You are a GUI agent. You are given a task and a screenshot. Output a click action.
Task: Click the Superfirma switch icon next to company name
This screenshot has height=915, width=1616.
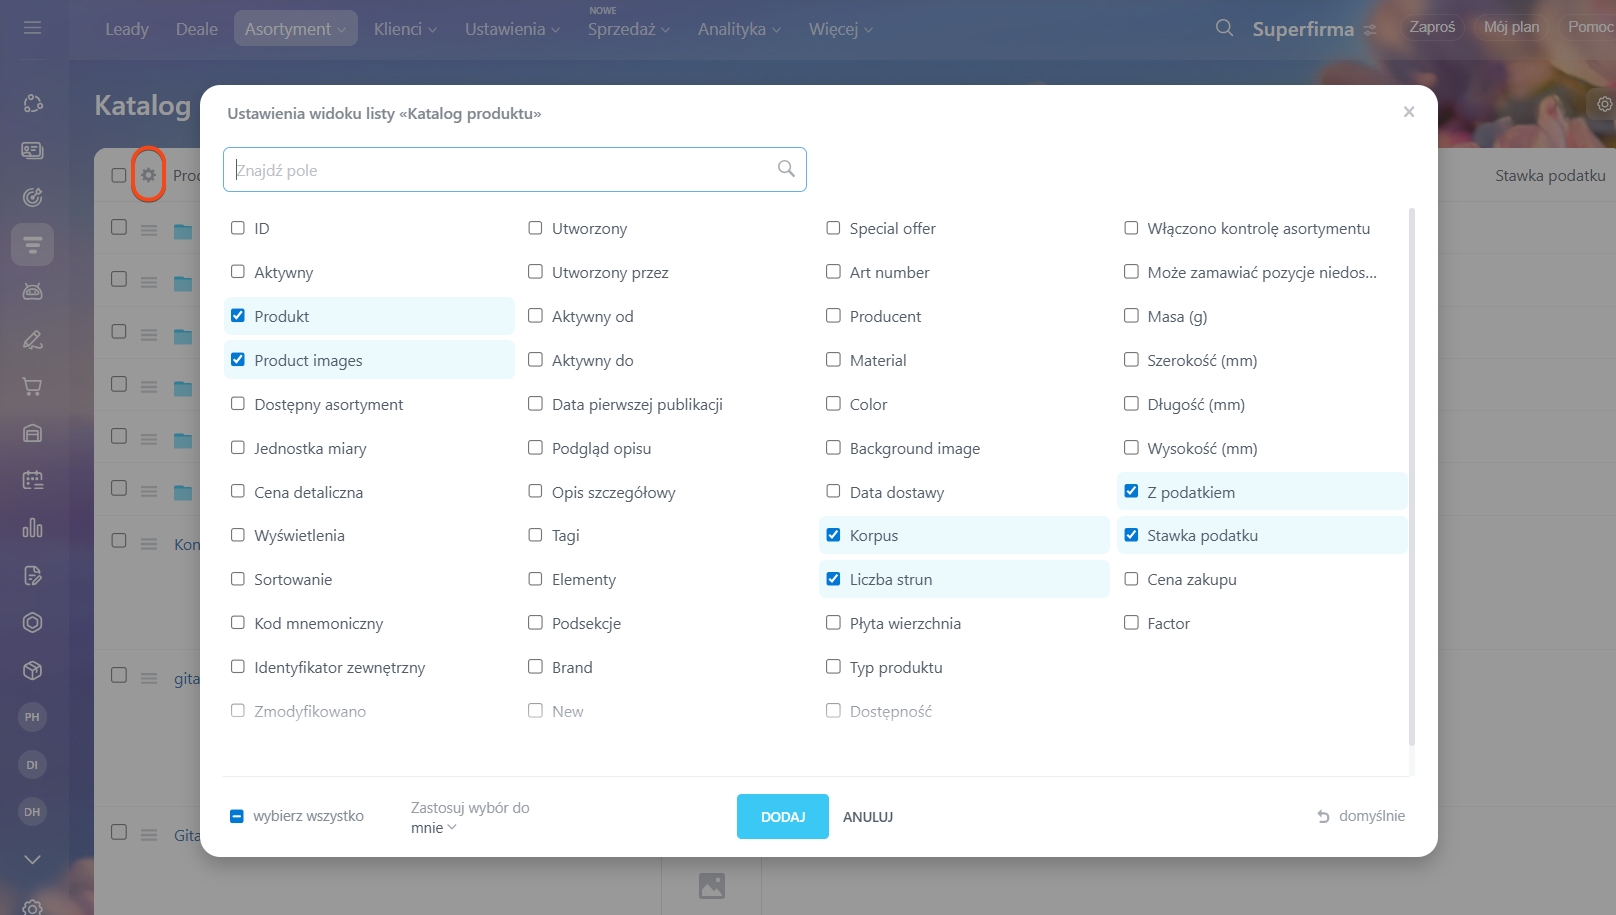tap(1370, 30)
